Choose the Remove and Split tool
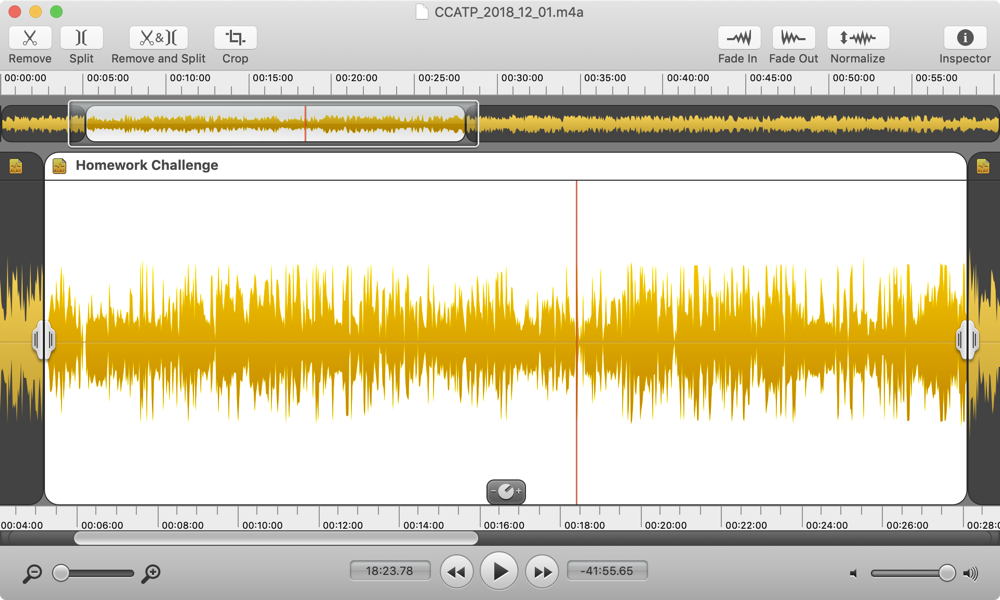 (x=158, y=38)
